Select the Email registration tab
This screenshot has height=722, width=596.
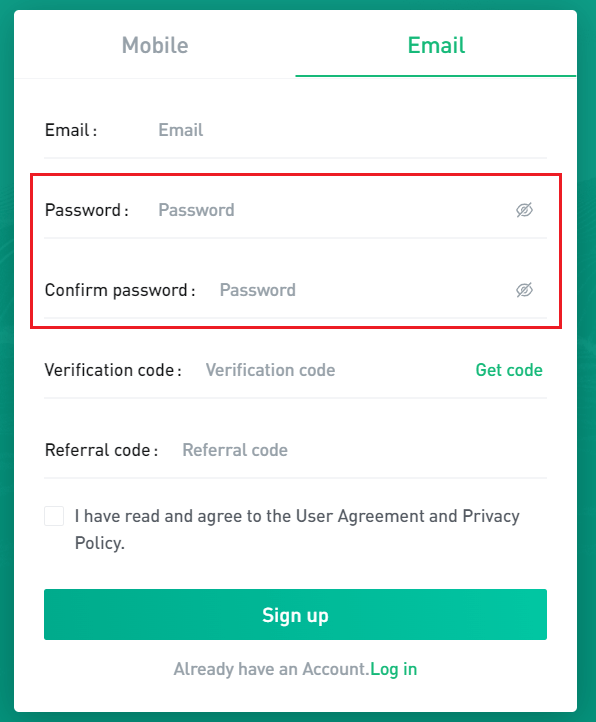point(436,45)
